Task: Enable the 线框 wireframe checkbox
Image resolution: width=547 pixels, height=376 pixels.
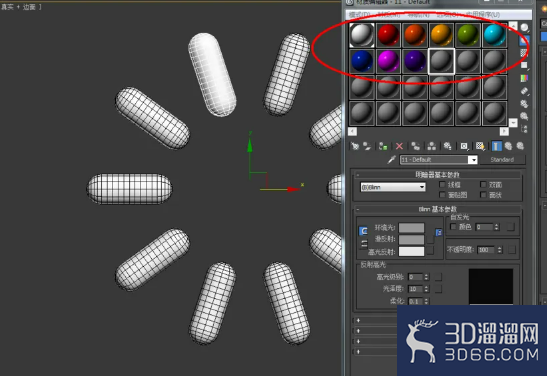Action: (x=442, y=184)
